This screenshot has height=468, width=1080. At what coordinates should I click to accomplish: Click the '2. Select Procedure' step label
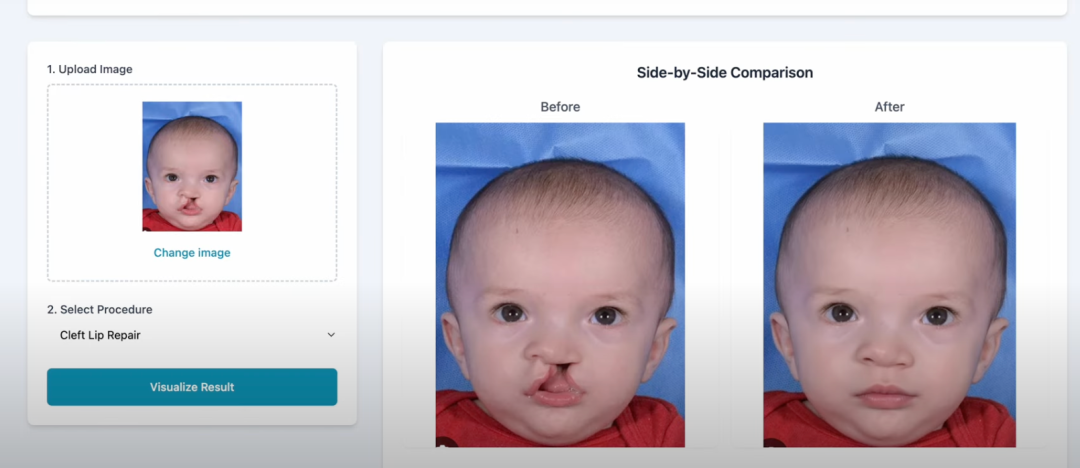[100, 309]
